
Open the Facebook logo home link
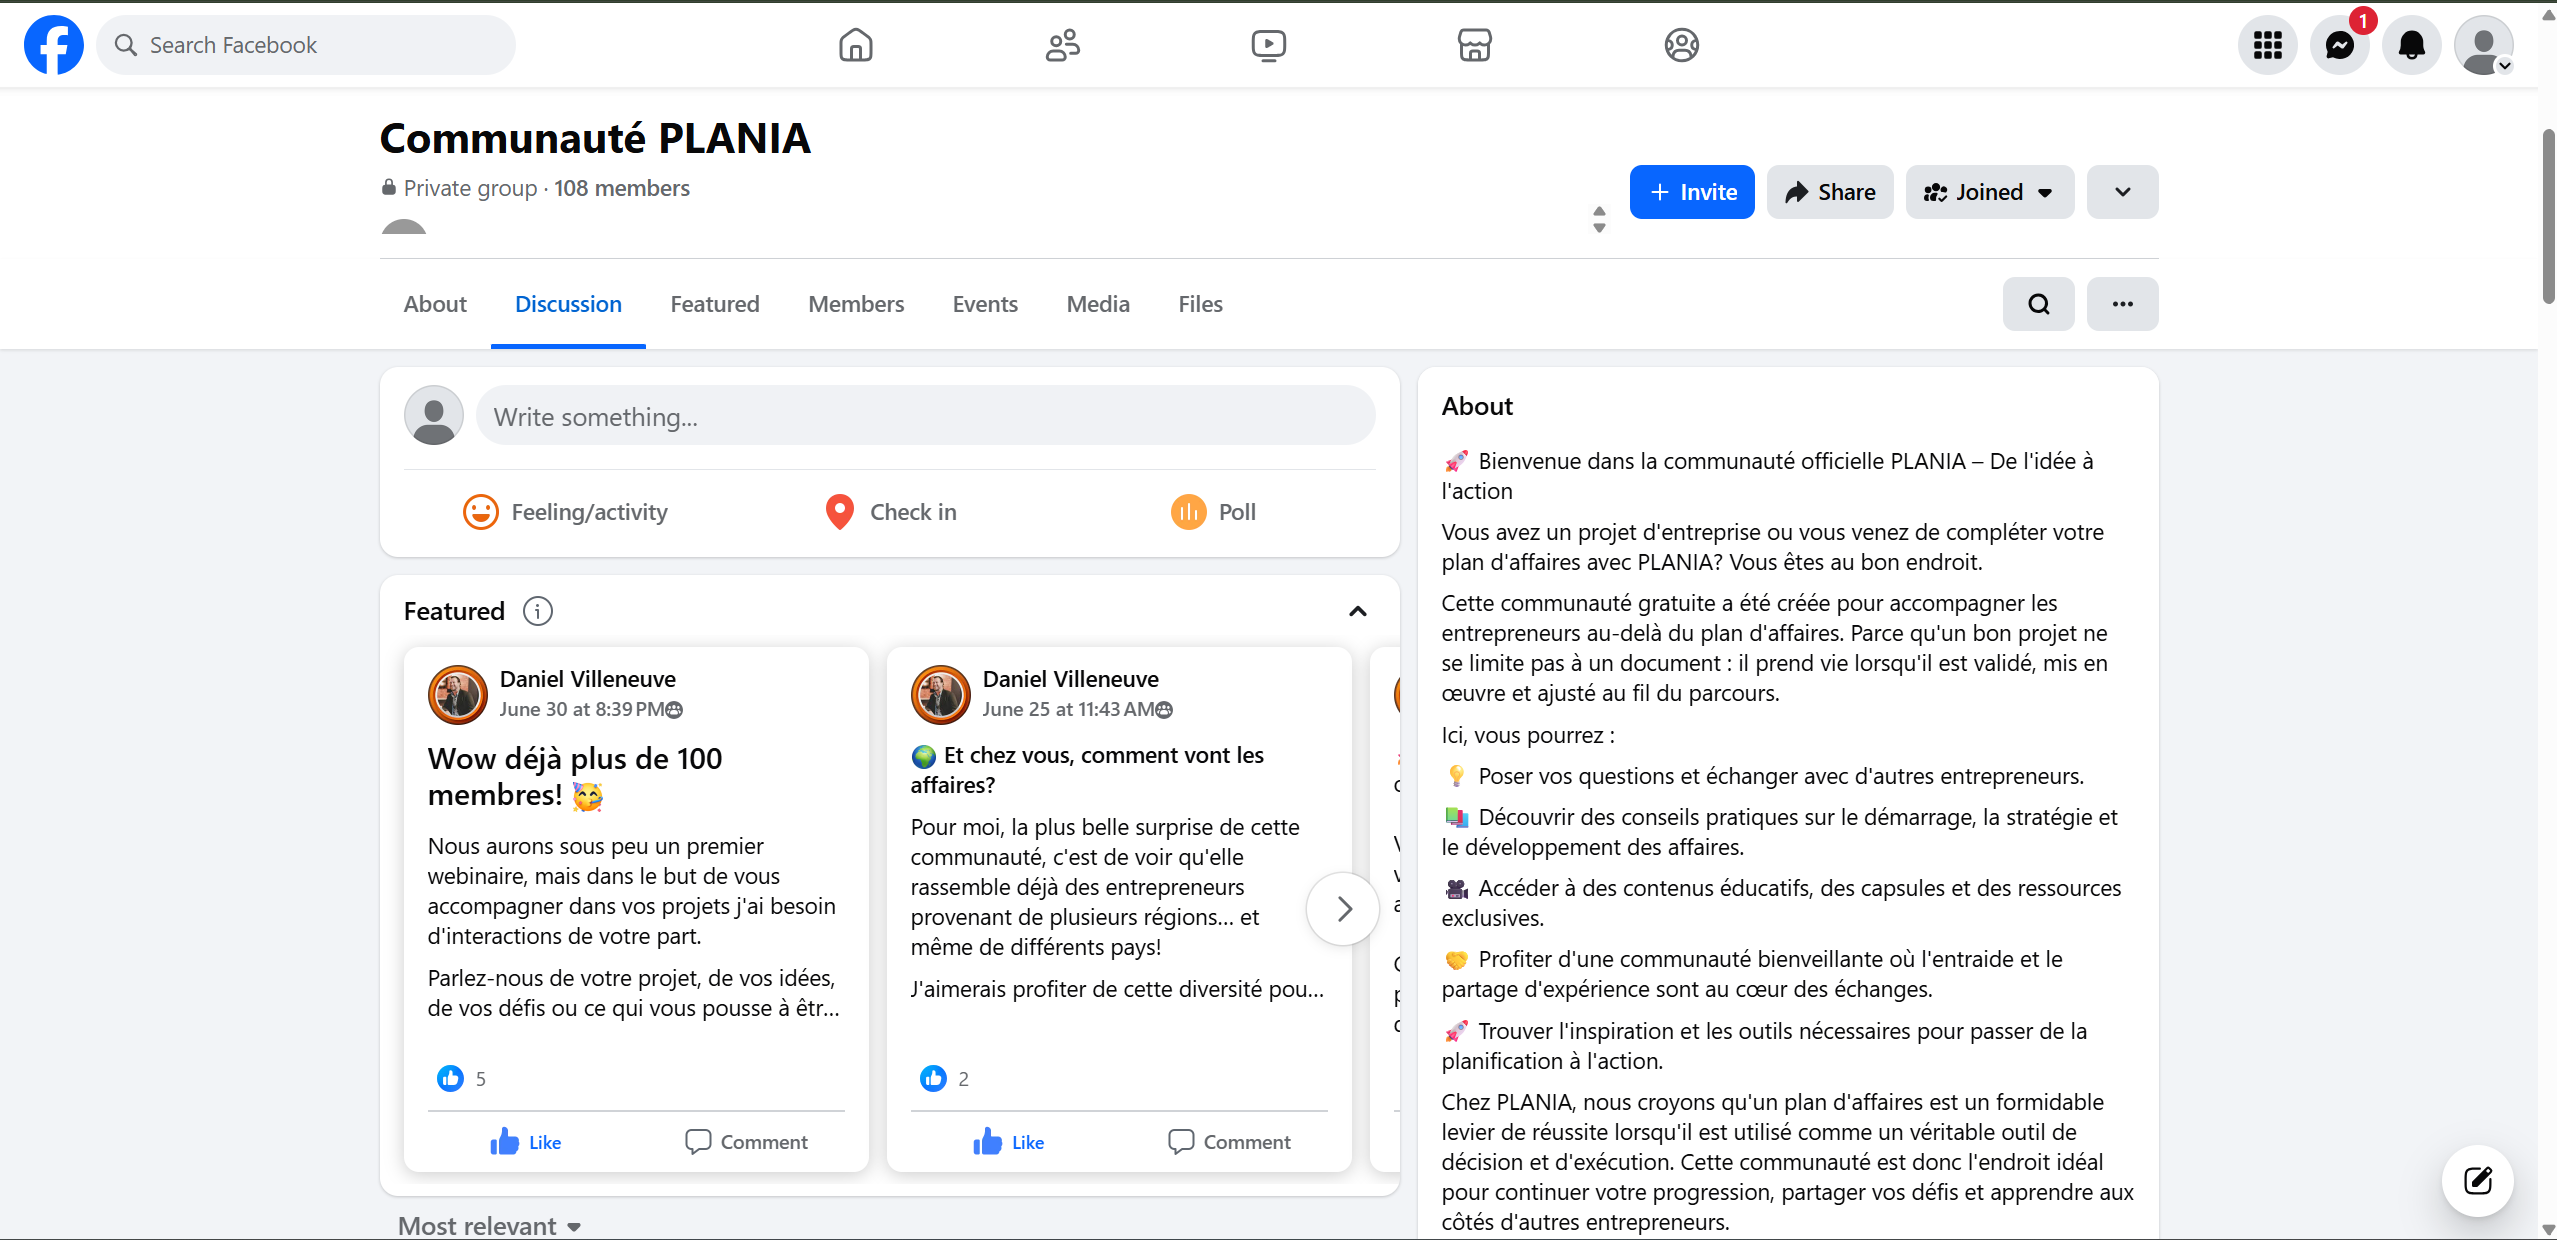click(x=54, y=45)
